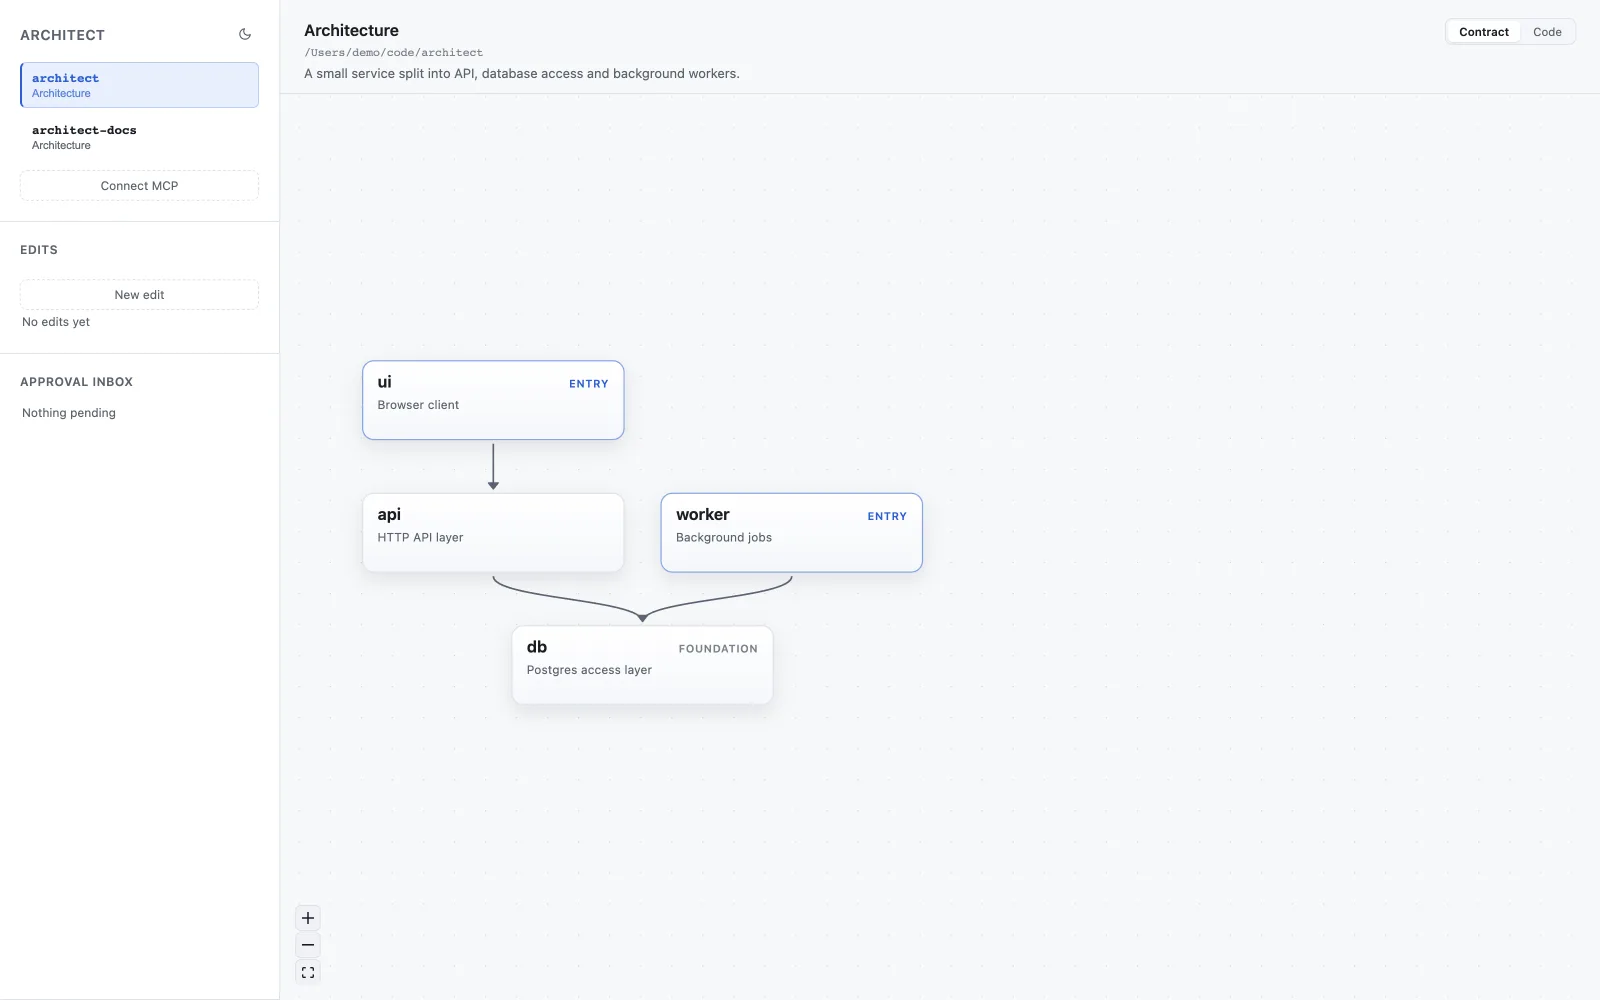The image size is (1600, 1000).
Task: Click the 'Background jobs' description
Action: point(724,538)
